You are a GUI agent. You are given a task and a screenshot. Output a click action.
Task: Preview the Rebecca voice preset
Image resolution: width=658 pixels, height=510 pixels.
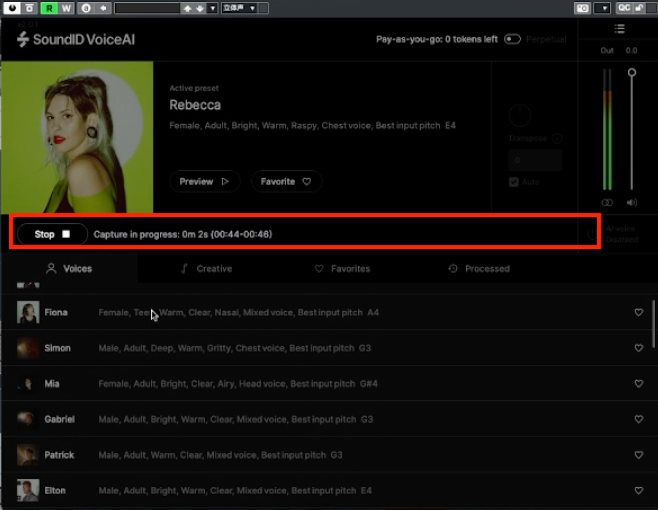(x=204, y=182)
